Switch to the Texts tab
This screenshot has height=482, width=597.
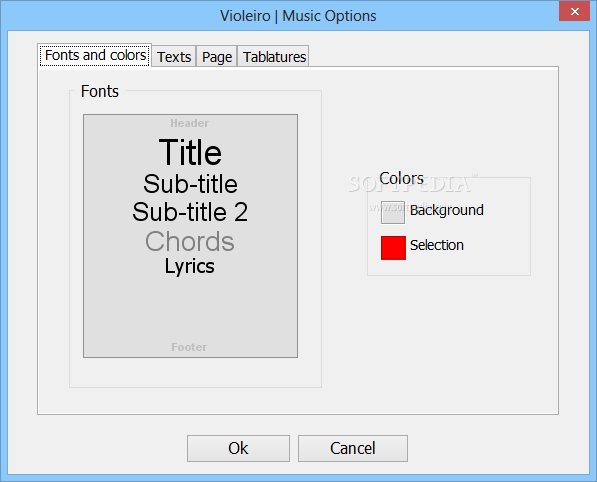(174, 57)
